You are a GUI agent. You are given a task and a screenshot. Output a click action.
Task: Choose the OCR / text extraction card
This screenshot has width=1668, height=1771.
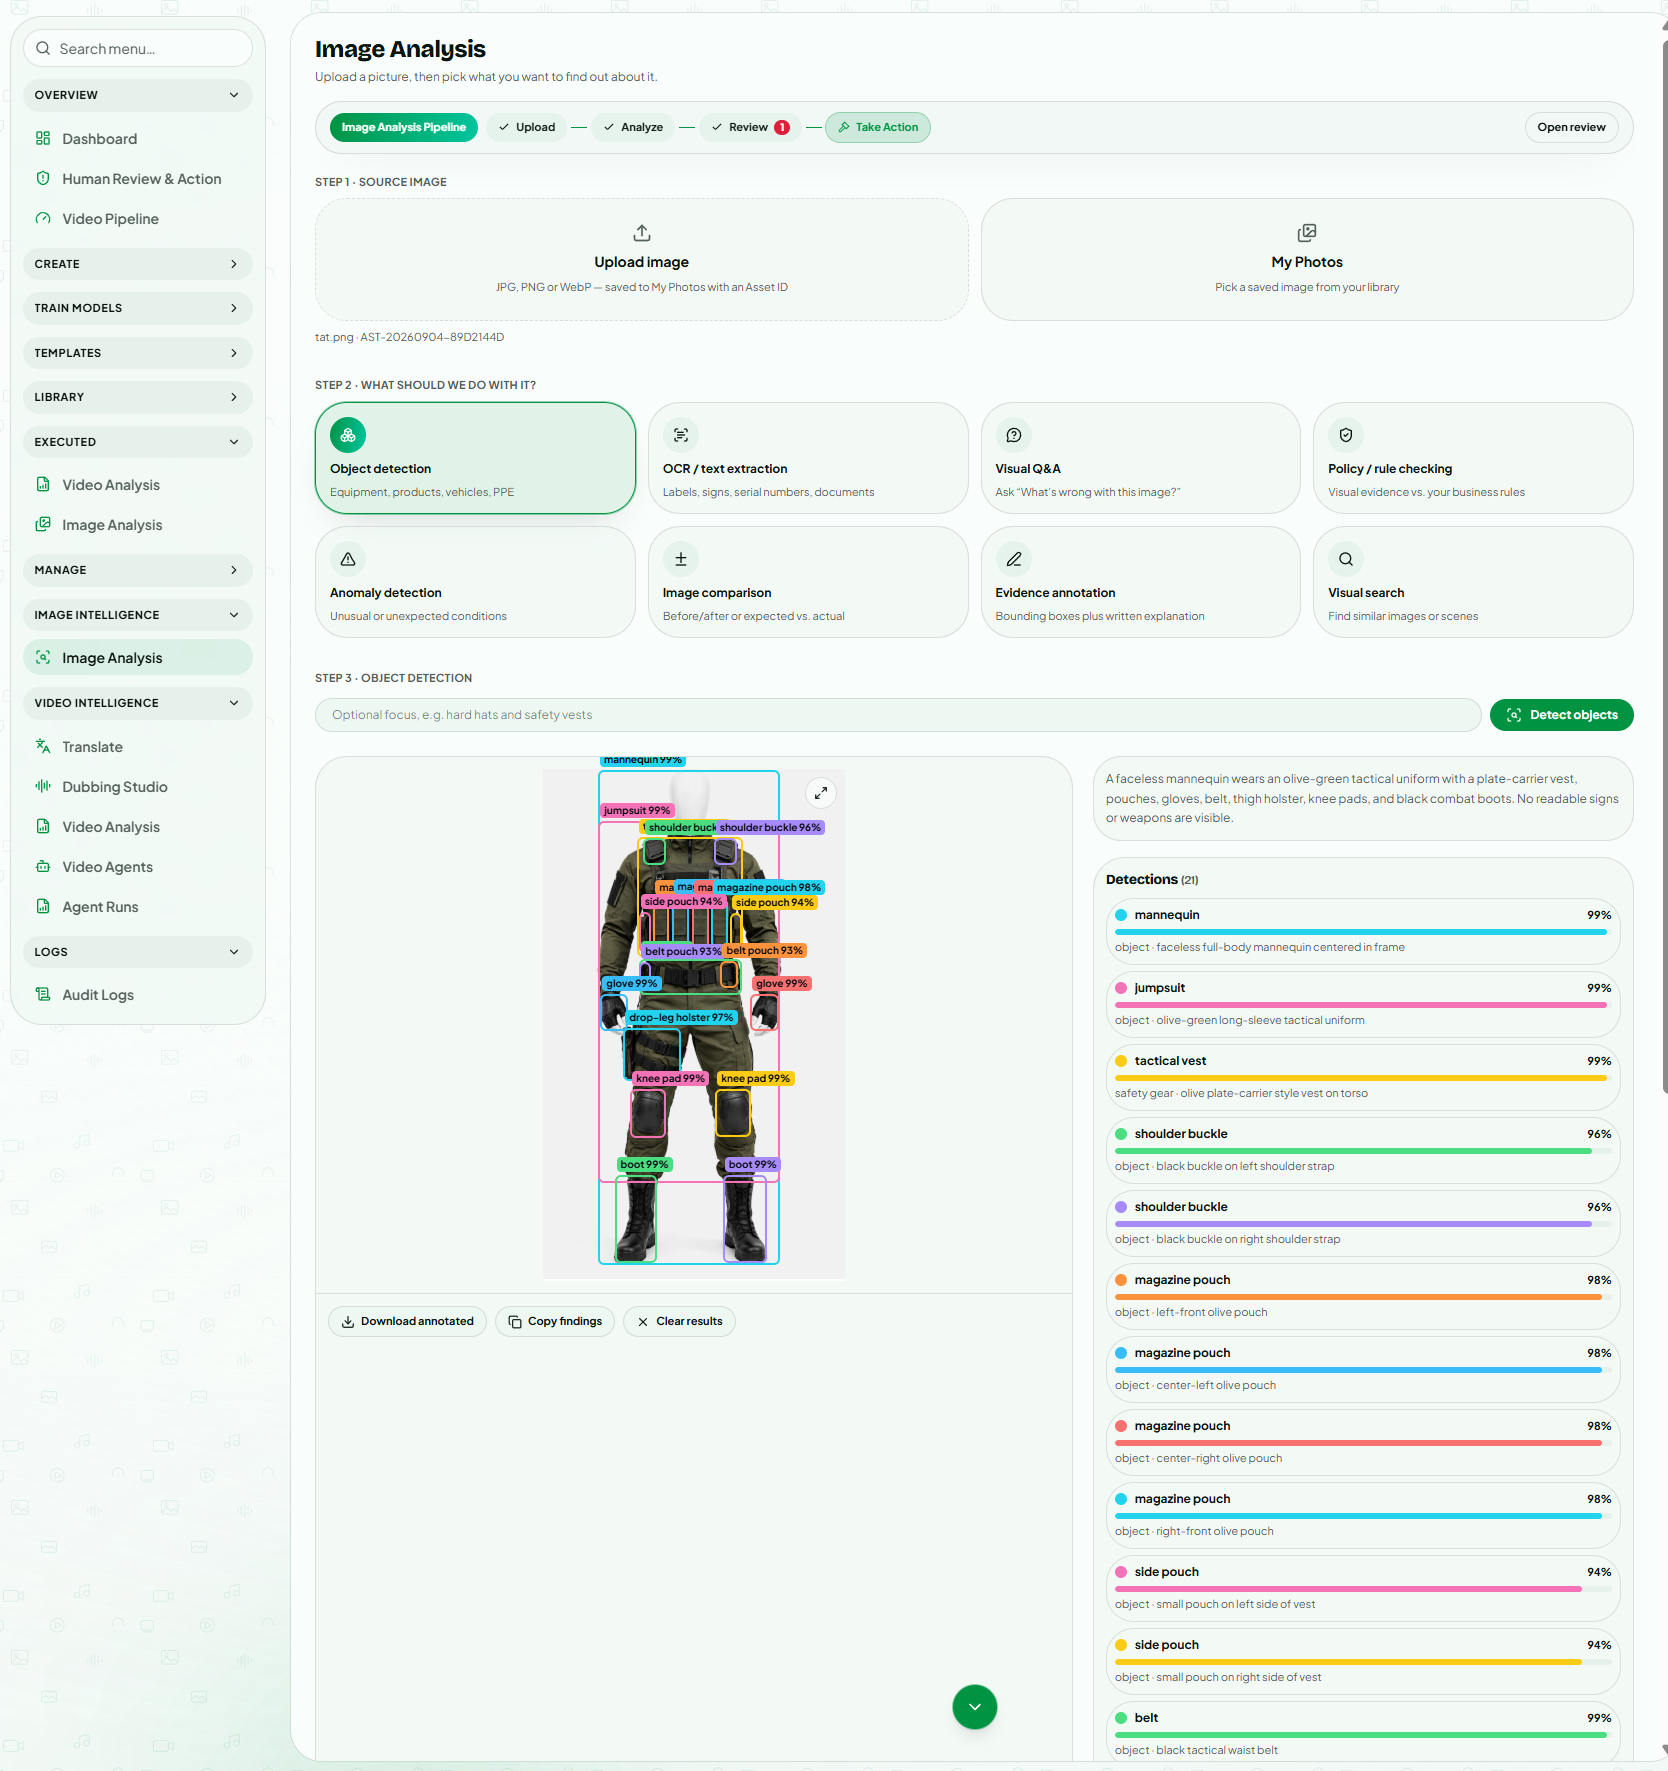808,458
